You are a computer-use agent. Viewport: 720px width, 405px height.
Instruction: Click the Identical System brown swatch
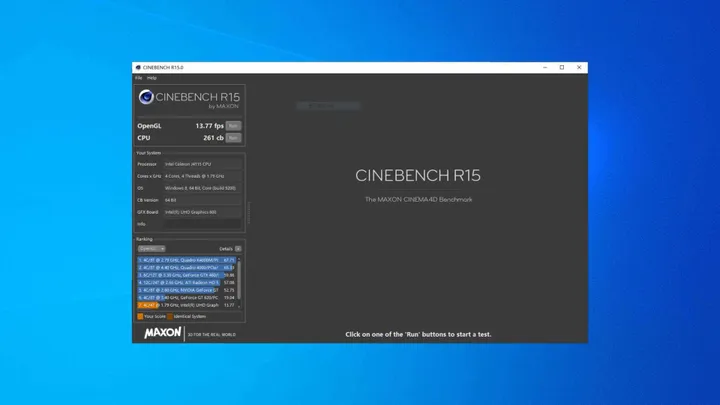click(170, 316)
